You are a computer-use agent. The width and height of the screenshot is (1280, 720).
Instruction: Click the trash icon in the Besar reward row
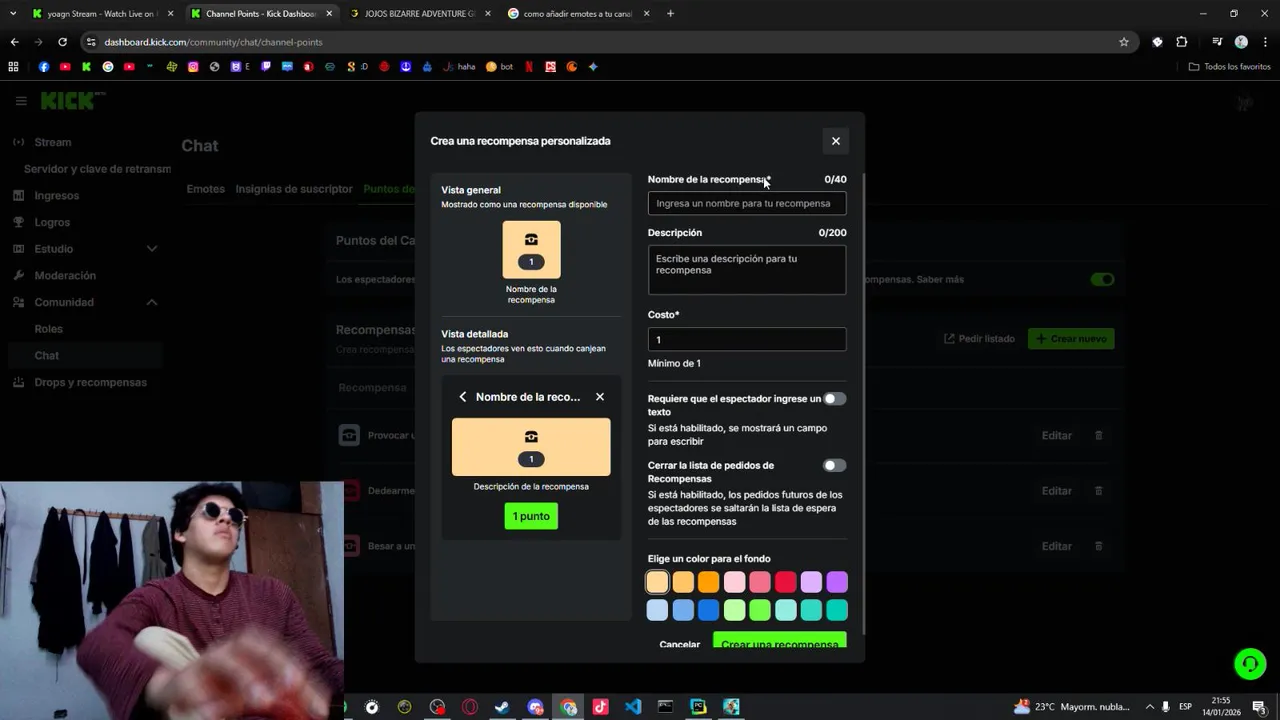(1099, 546)
